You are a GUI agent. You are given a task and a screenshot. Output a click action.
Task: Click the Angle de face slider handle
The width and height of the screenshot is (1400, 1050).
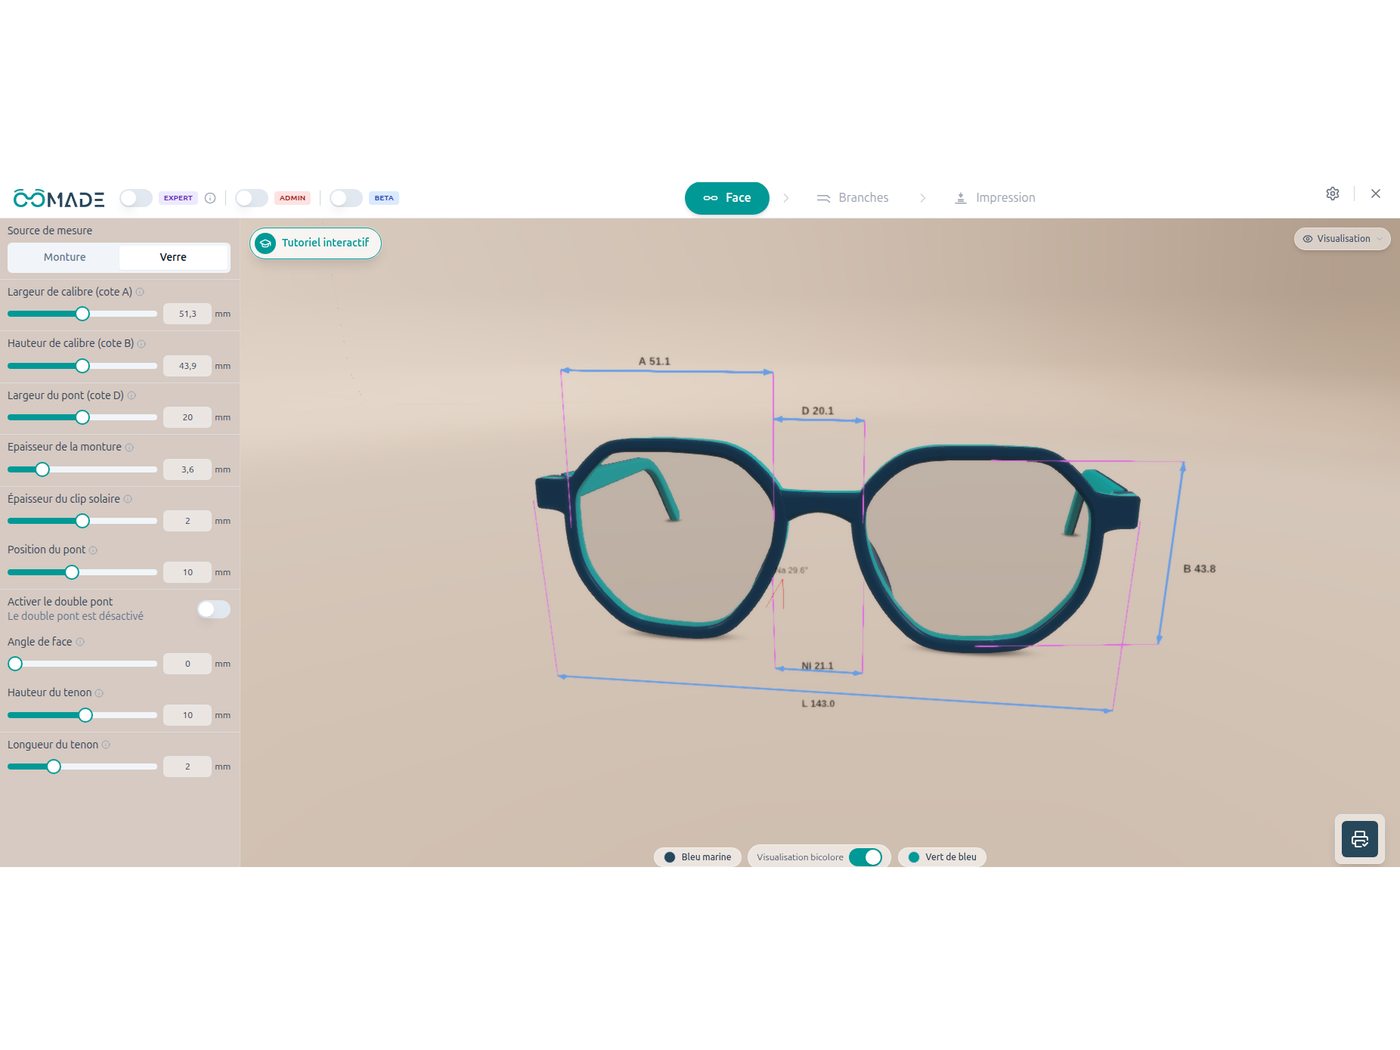[15, 664]
